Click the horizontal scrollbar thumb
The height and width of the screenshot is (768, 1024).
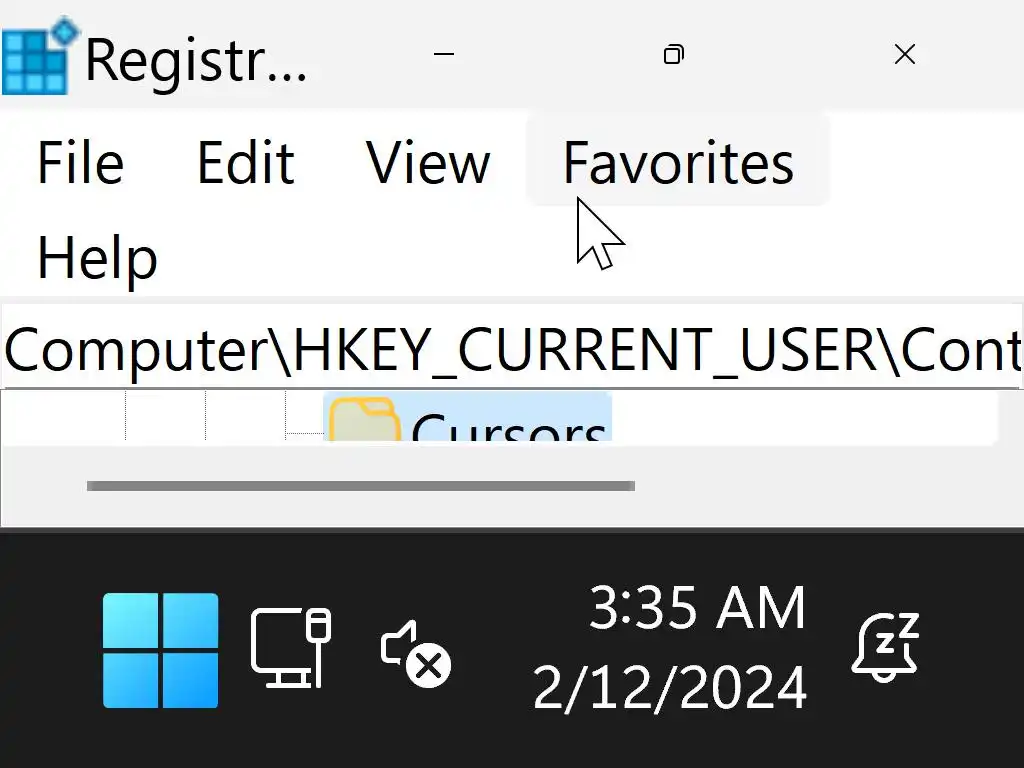[360, 486]
